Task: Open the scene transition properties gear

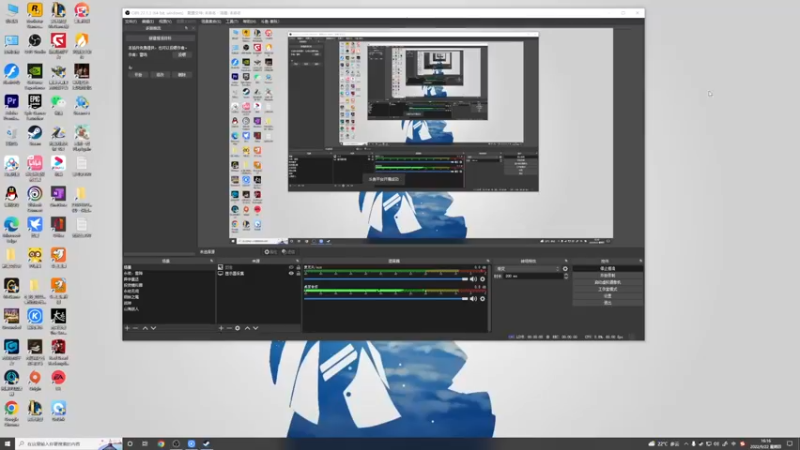Action: [x=565, y=269]
